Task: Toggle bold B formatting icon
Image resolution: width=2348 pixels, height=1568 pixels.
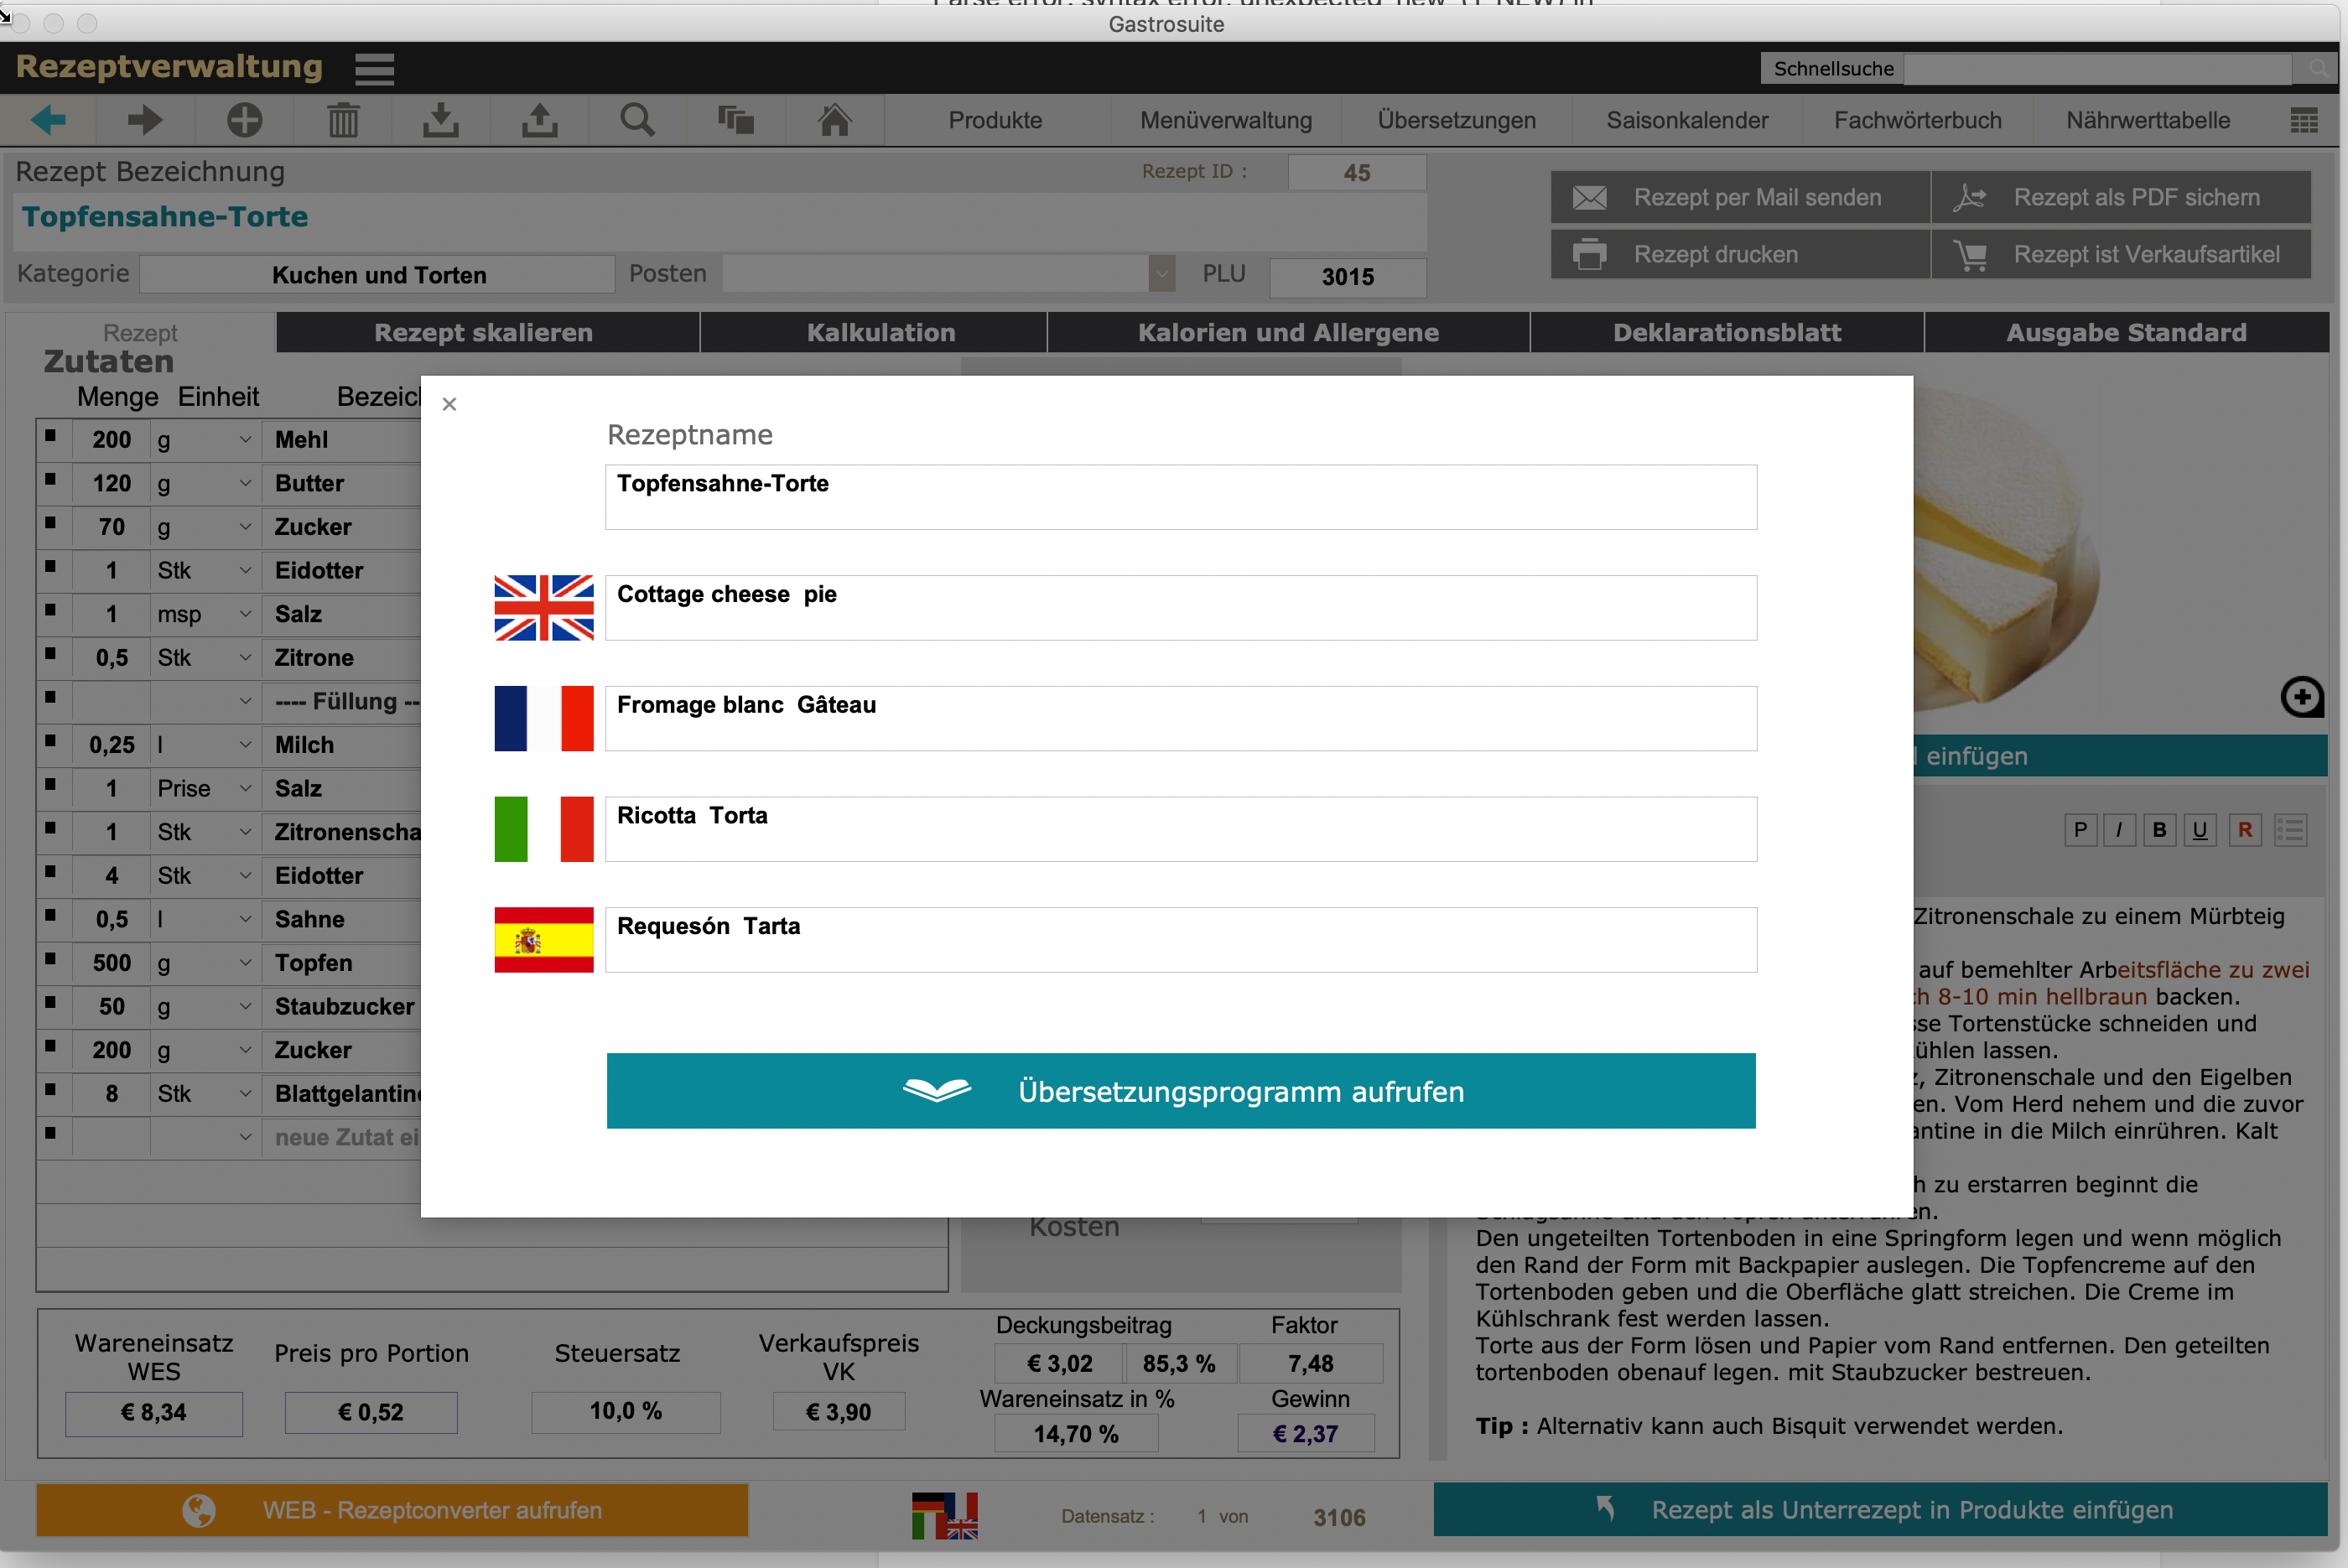Action: point(2159,830)
